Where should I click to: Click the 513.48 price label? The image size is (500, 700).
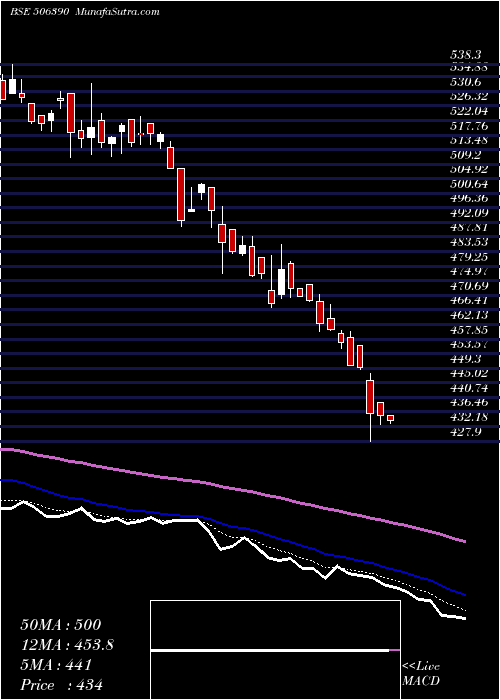(469, 140)
